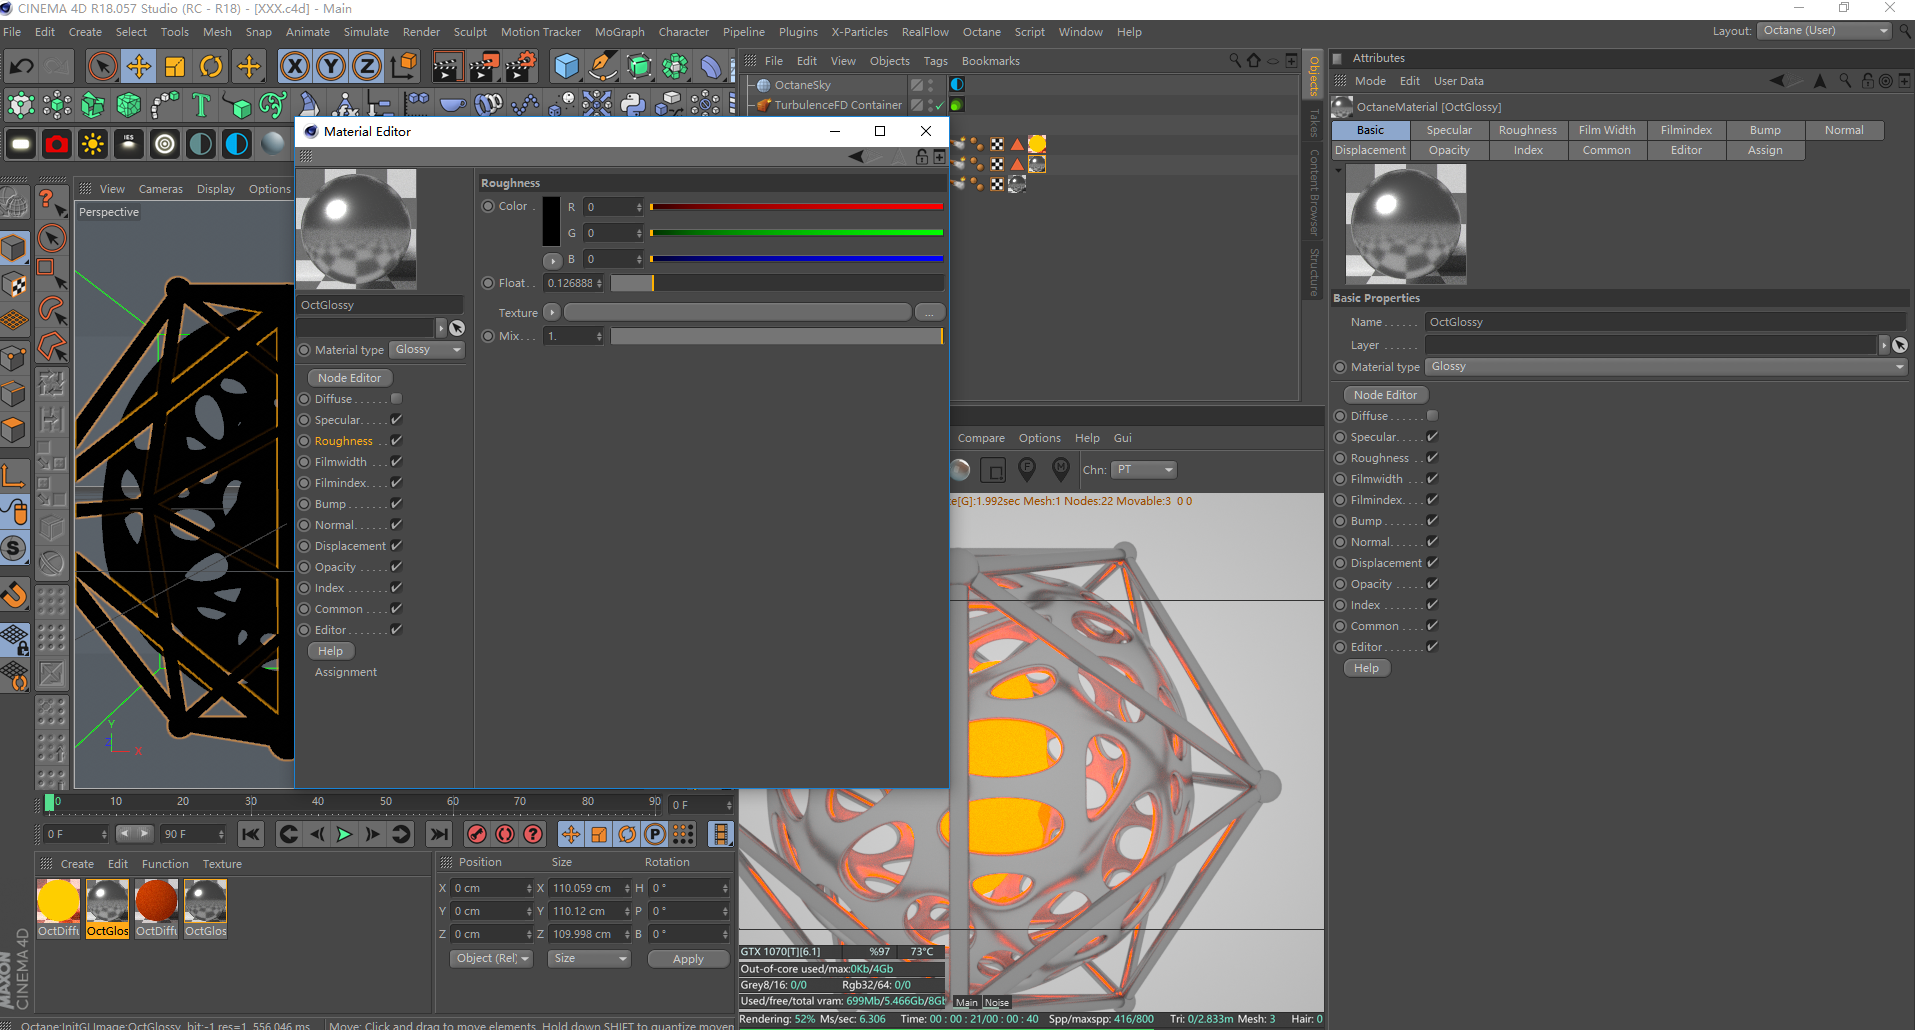Click the film strip icon beside the timeline
Image resolution: width=1915 pixels, height=1030 pixels.
(x=720, y=834)
